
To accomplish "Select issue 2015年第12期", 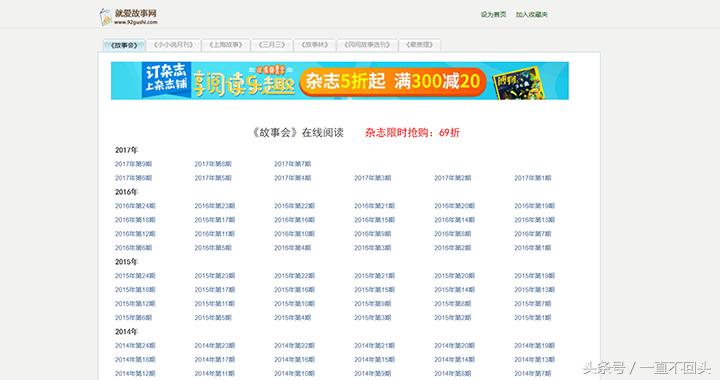I will coord(135,304).
